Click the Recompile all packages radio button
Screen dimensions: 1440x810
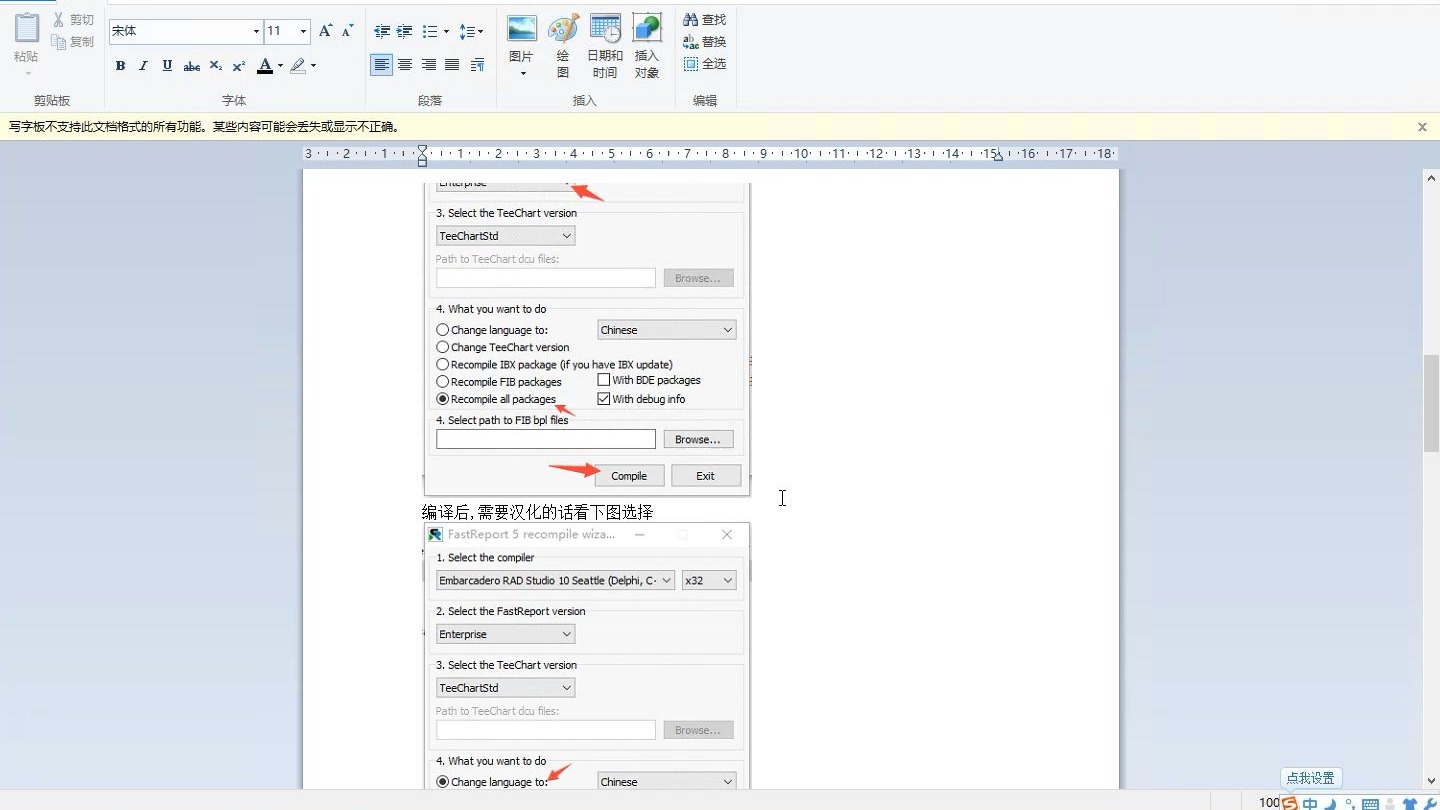[443, 399]
